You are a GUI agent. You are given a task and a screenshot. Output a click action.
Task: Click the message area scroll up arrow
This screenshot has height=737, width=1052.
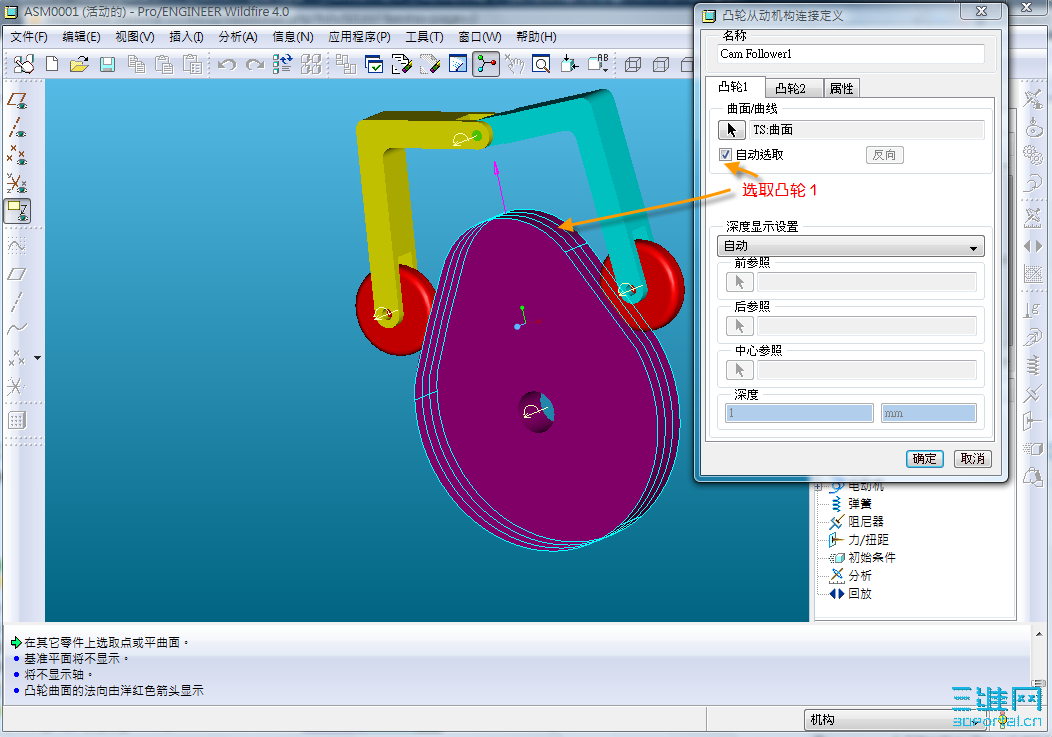(x=1039, y=634)
